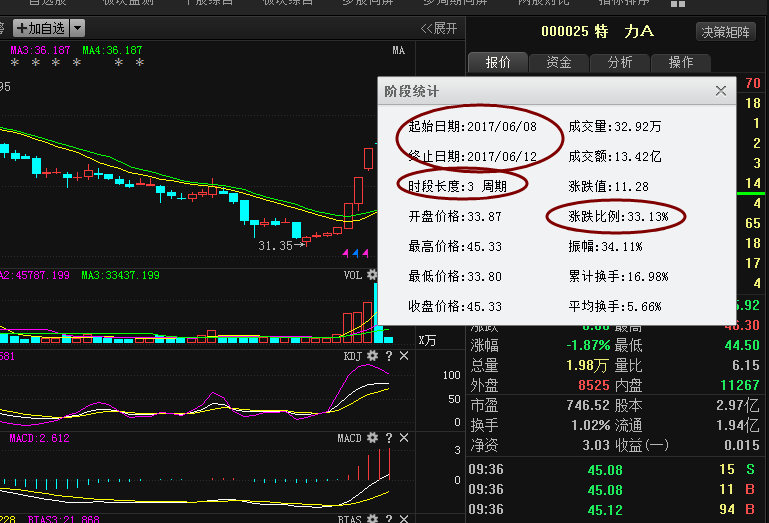The width and height of the screenshot is (769, 523).
Task: Open KDJ indicator settings gear
Action: [x=372, y=356]
